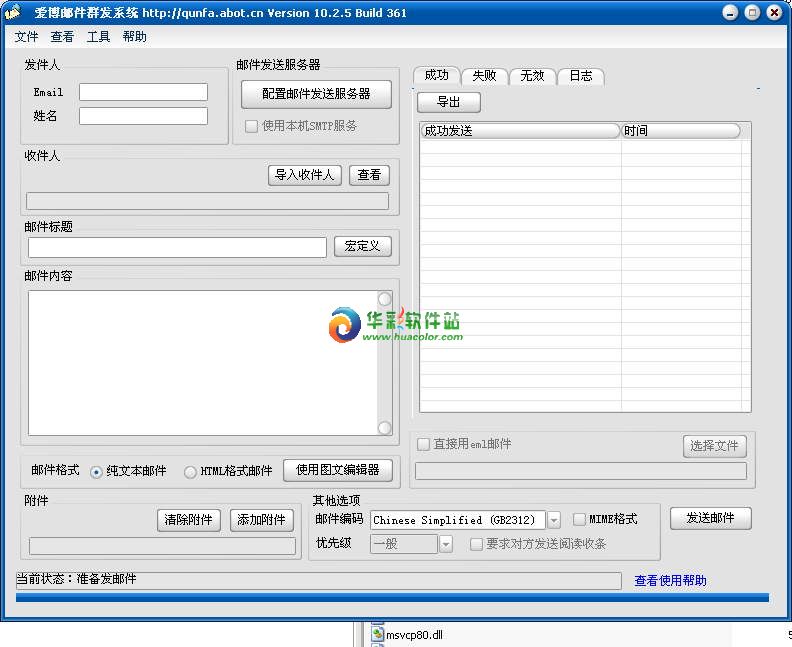Enable 使用本机SMTP服务 checkbox
The image size is (792, 647).
252,126
